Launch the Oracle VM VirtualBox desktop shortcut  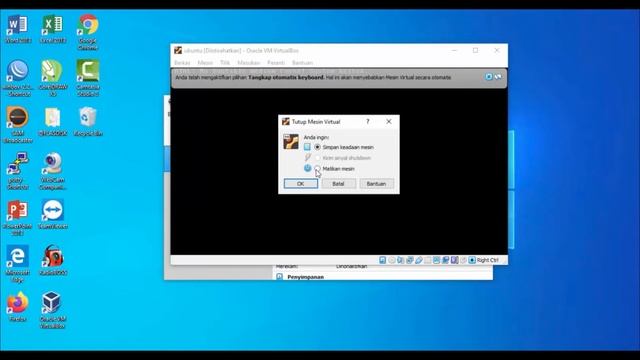click(53, 310)
